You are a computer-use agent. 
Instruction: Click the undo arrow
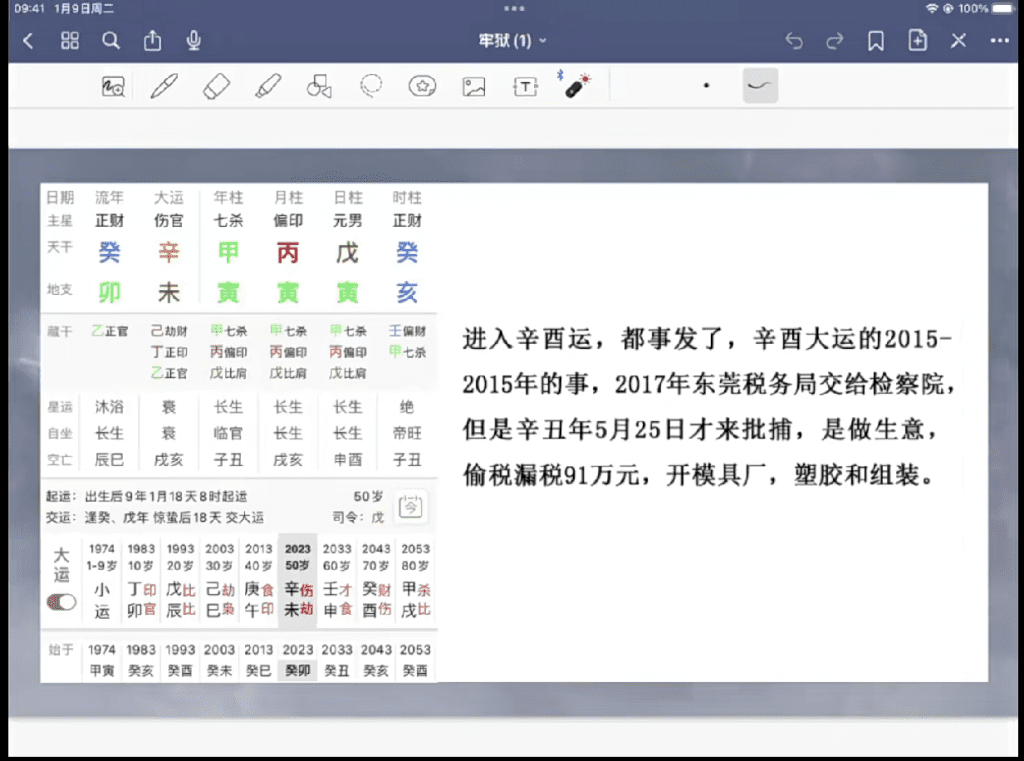794,41
